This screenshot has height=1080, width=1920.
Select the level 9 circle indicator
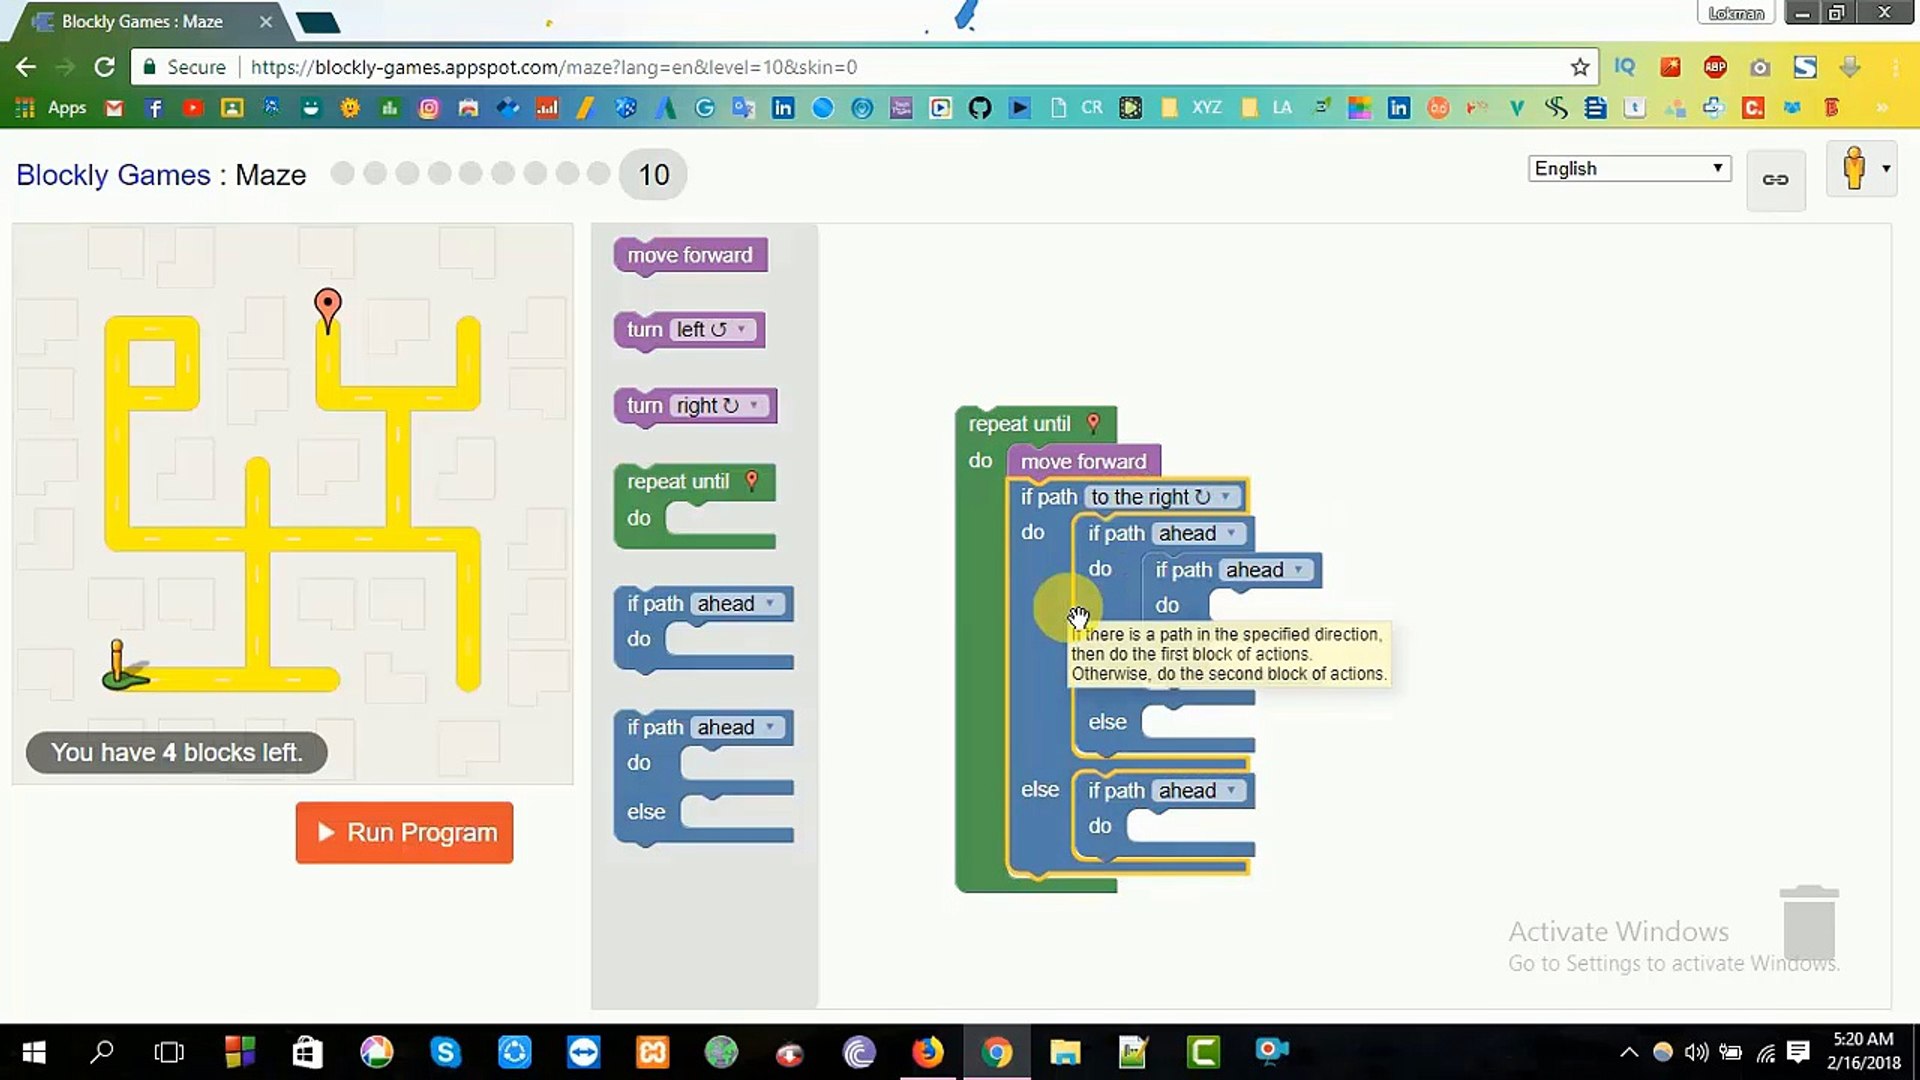(x=598, y=174)
